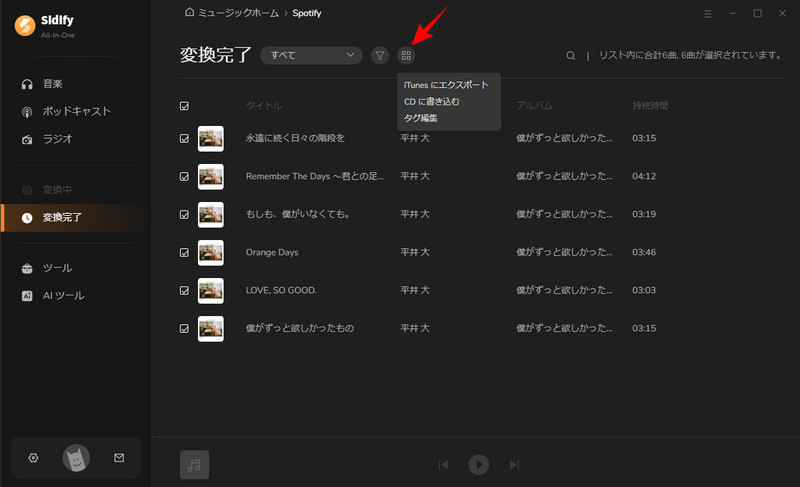Click the filter funnel icon

[380, 56]
